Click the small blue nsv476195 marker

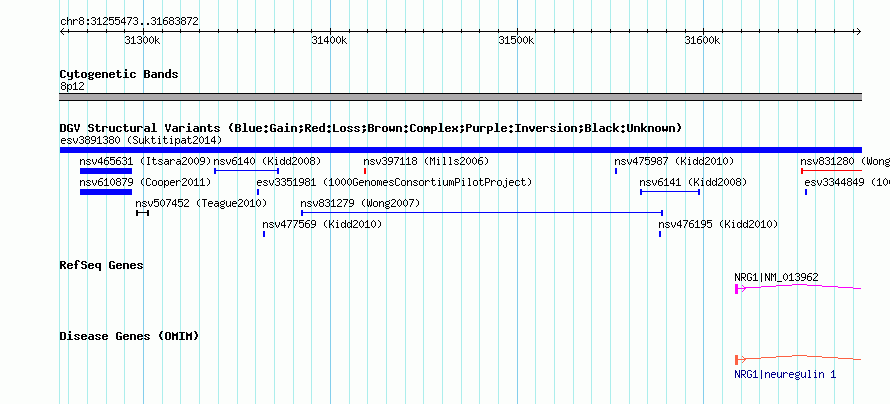pos(660,234)
